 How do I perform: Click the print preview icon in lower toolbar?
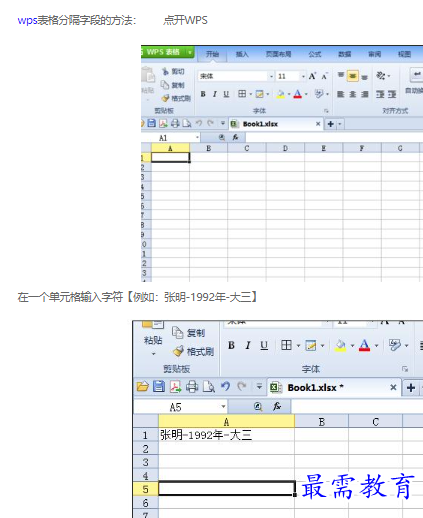(x=209, y=387)
